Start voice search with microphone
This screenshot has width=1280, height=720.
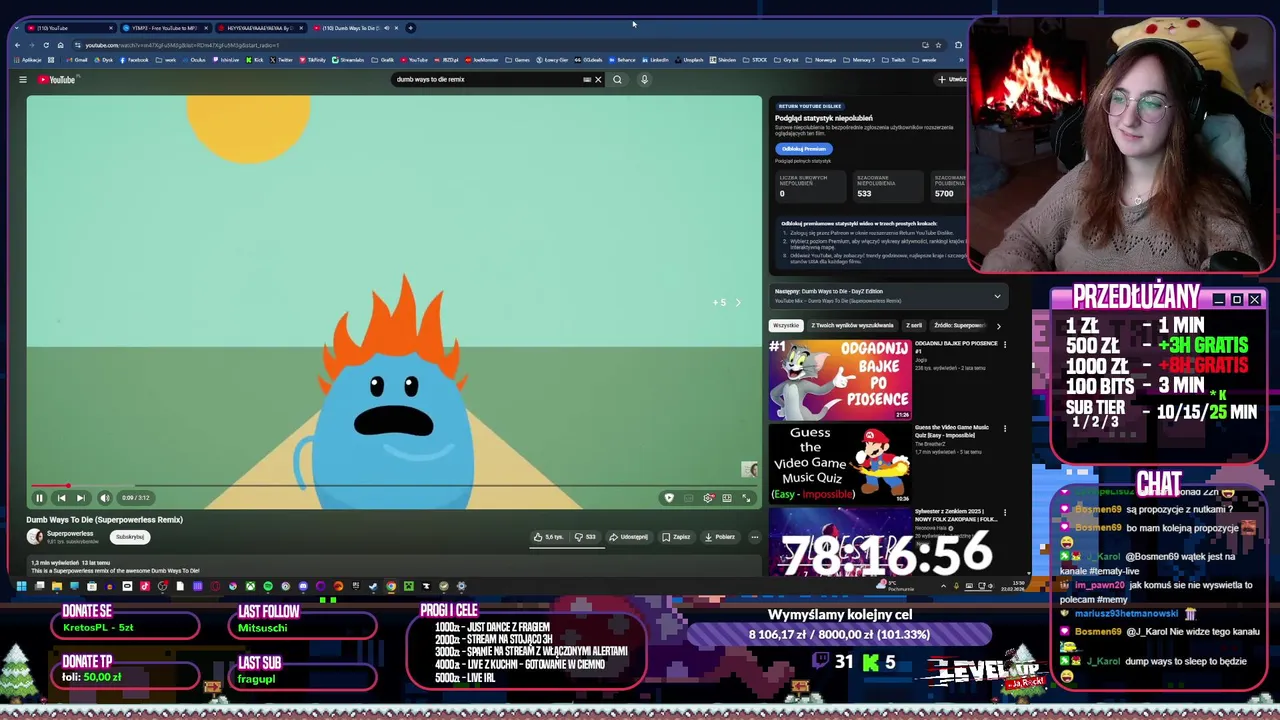coord(644,80)
